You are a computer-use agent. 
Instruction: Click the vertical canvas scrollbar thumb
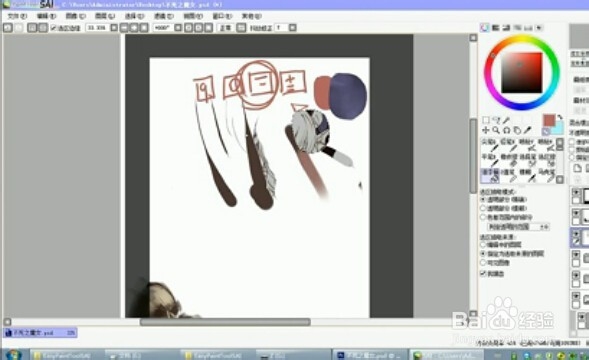pyautogui.click(x=473, y=156)
